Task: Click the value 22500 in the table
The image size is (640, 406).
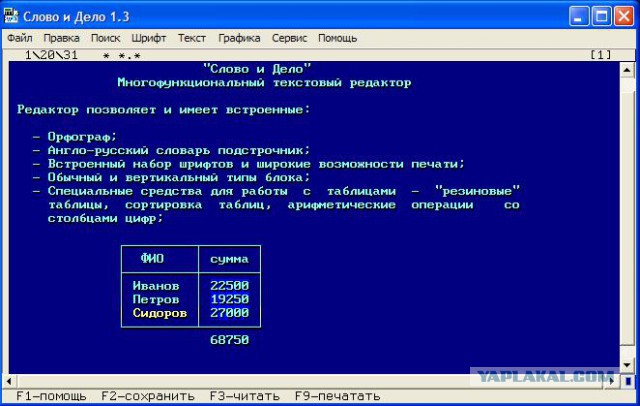Action: click(x=229, y=286)
